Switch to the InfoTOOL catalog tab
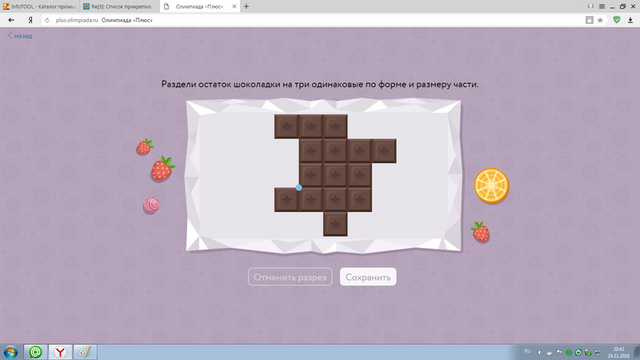640x360 pixels. [x=40, y=7]
